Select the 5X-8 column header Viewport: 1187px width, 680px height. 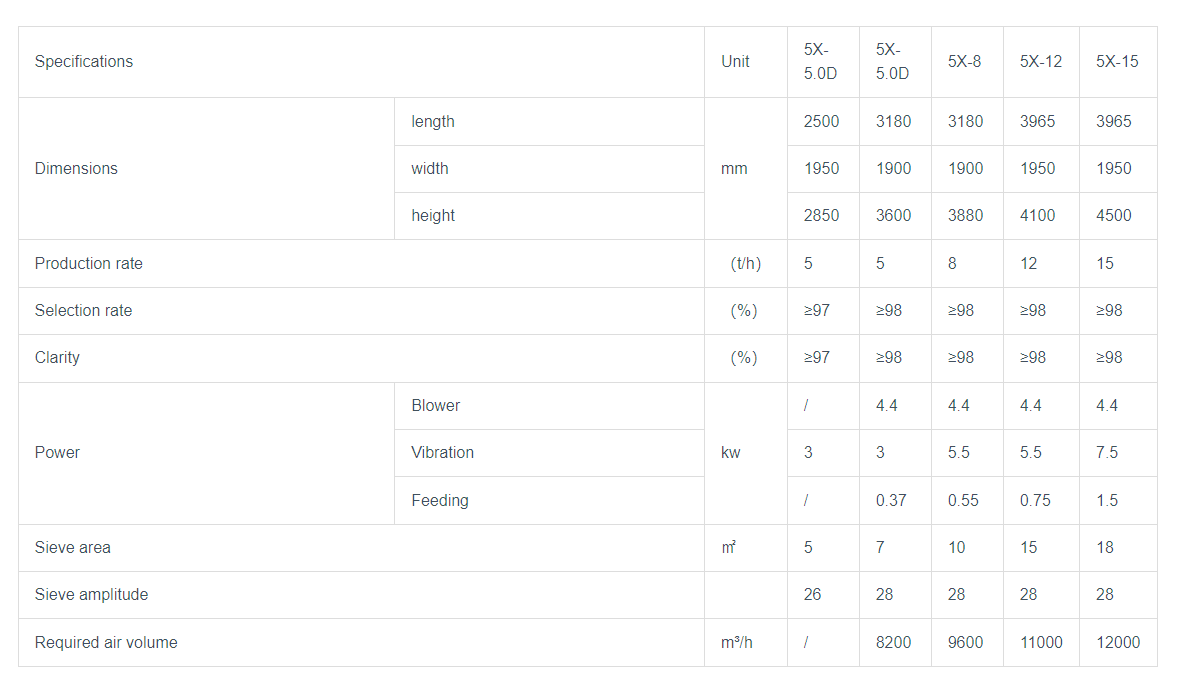965,62
